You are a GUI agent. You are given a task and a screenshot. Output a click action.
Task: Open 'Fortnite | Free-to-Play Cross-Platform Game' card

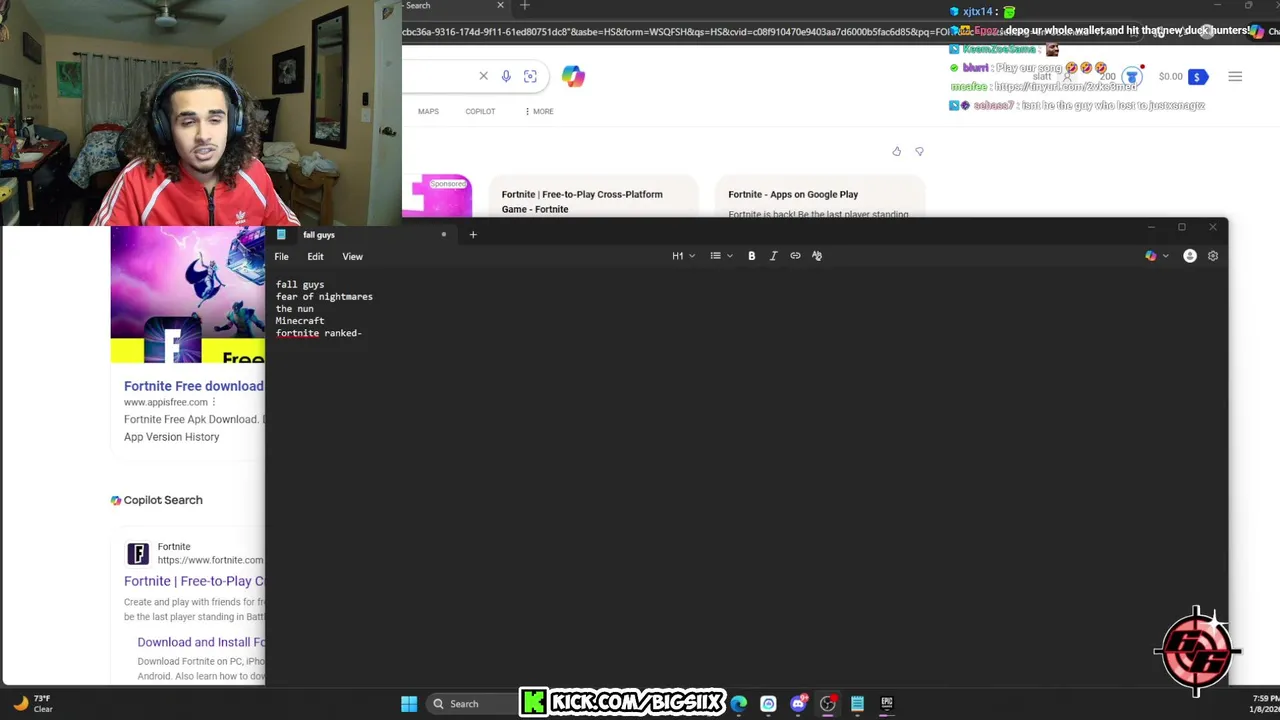click(593, 199)
